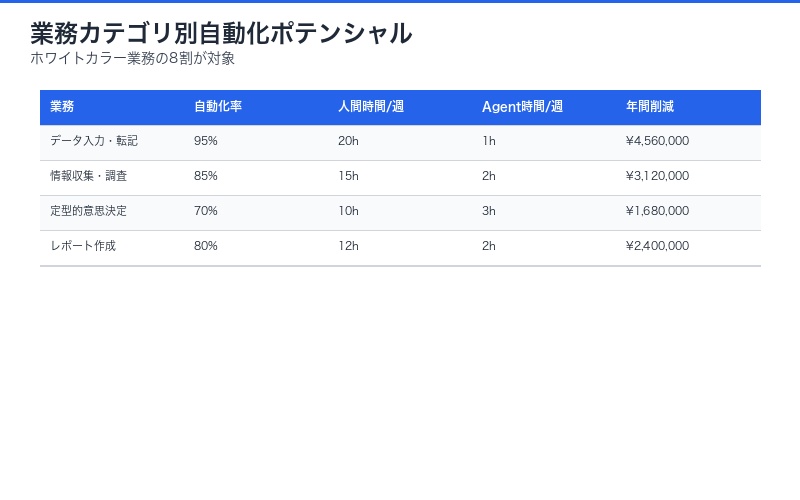
Task: Click the ¥1,680,000 savings cell
Action: (x=657, y=211)
